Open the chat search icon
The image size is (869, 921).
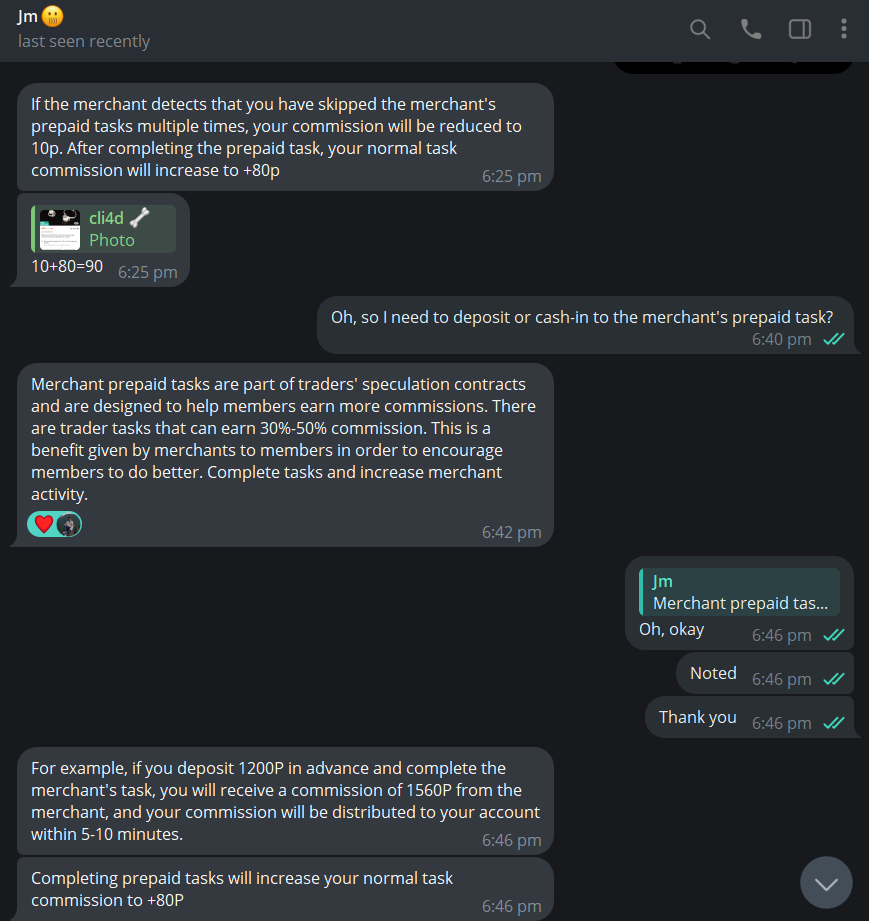[x=699, y=29]
